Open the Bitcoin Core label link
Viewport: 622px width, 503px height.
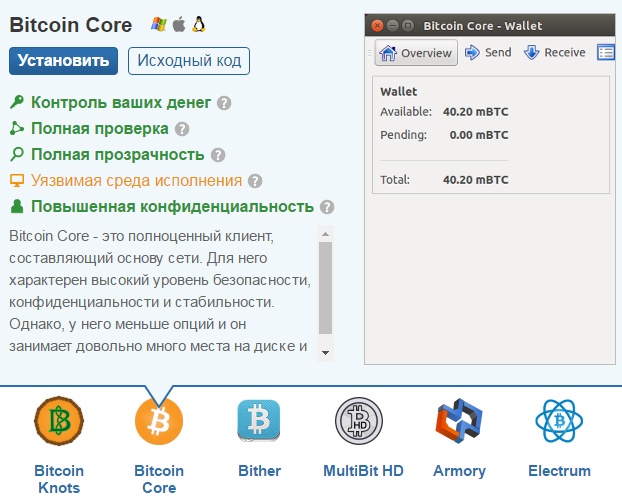pyautogui.click(x=159, y=479)
